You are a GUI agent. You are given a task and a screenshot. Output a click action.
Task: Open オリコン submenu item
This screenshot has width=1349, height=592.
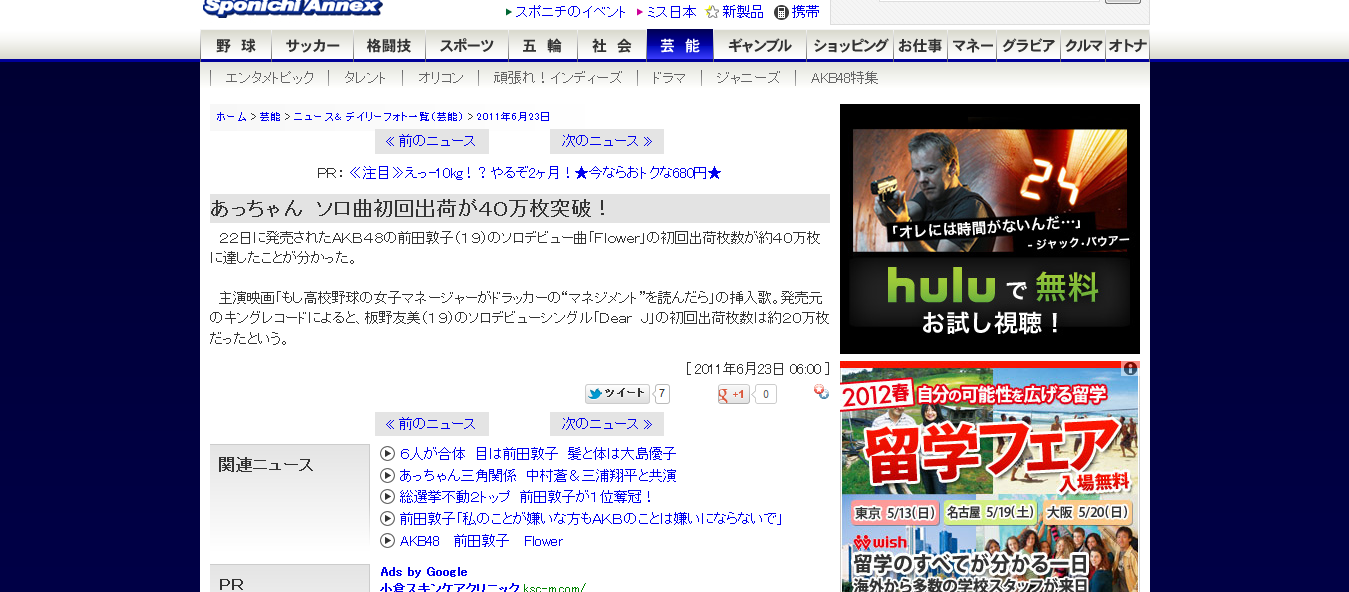[x=441, y=77]
